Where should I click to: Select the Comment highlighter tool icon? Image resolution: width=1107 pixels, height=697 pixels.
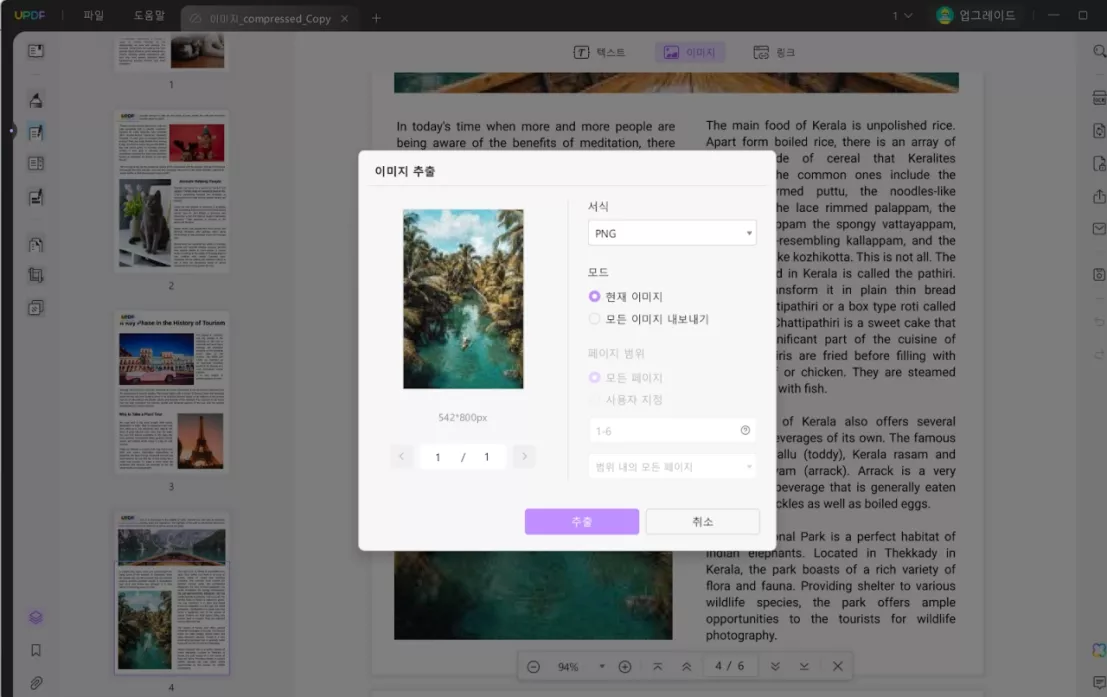coord(35,100)
